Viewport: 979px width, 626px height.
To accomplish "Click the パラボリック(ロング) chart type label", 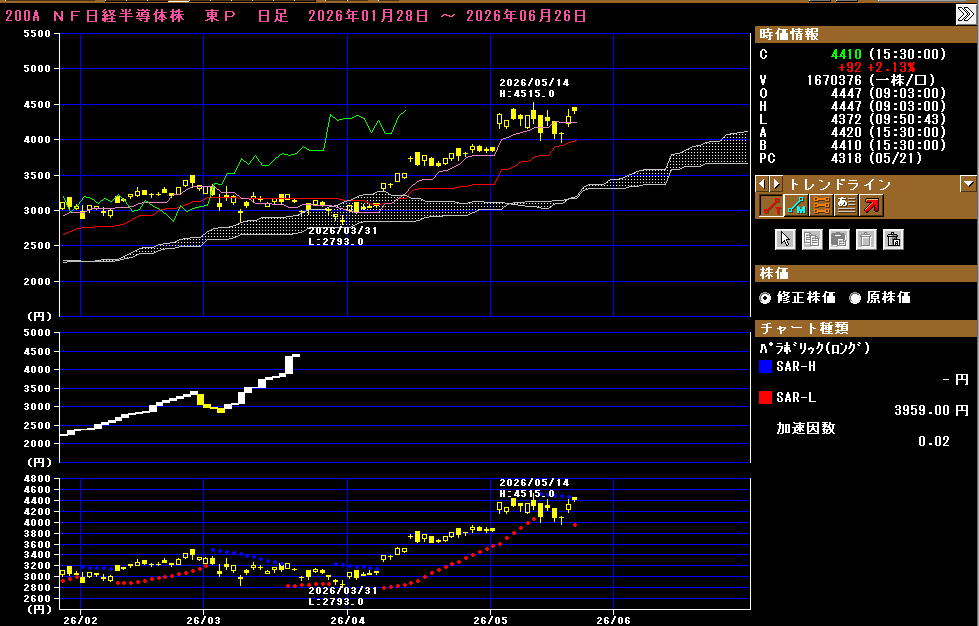I will 815,348.
